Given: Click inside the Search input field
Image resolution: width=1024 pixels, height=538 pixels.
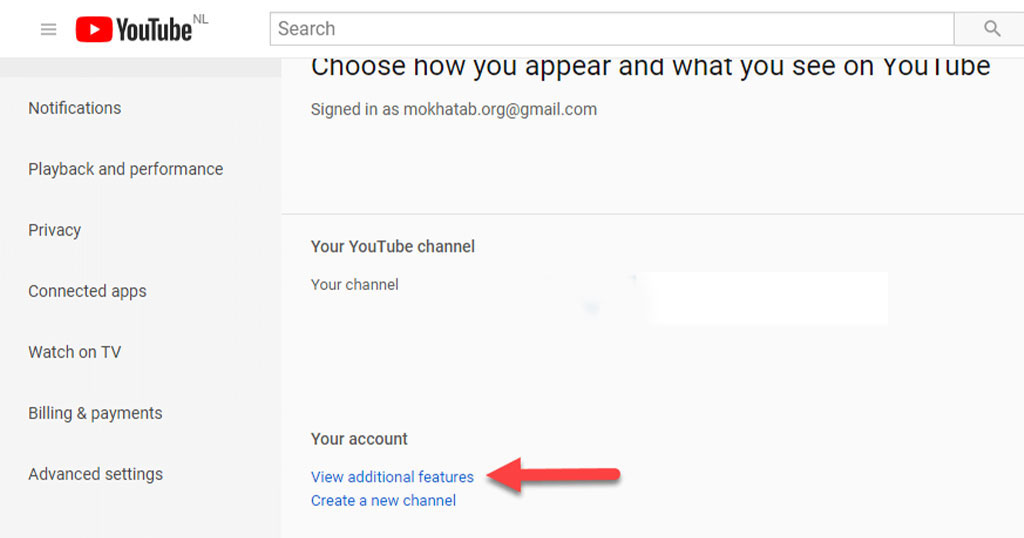Looking at the screenshot, I should 612,29.
